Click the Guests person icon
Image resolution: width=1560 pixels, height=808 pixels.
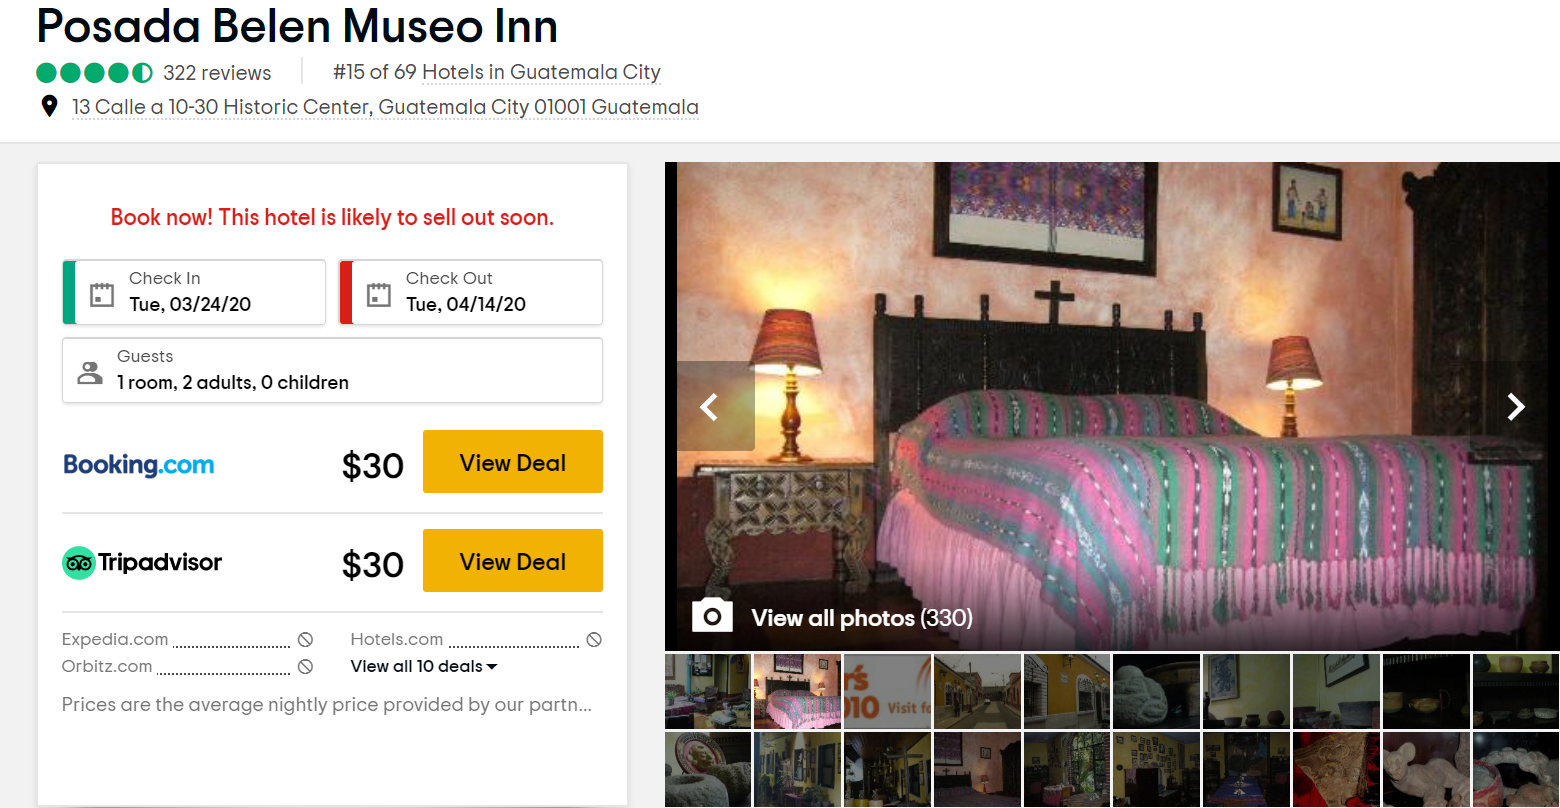coord(90,373)
